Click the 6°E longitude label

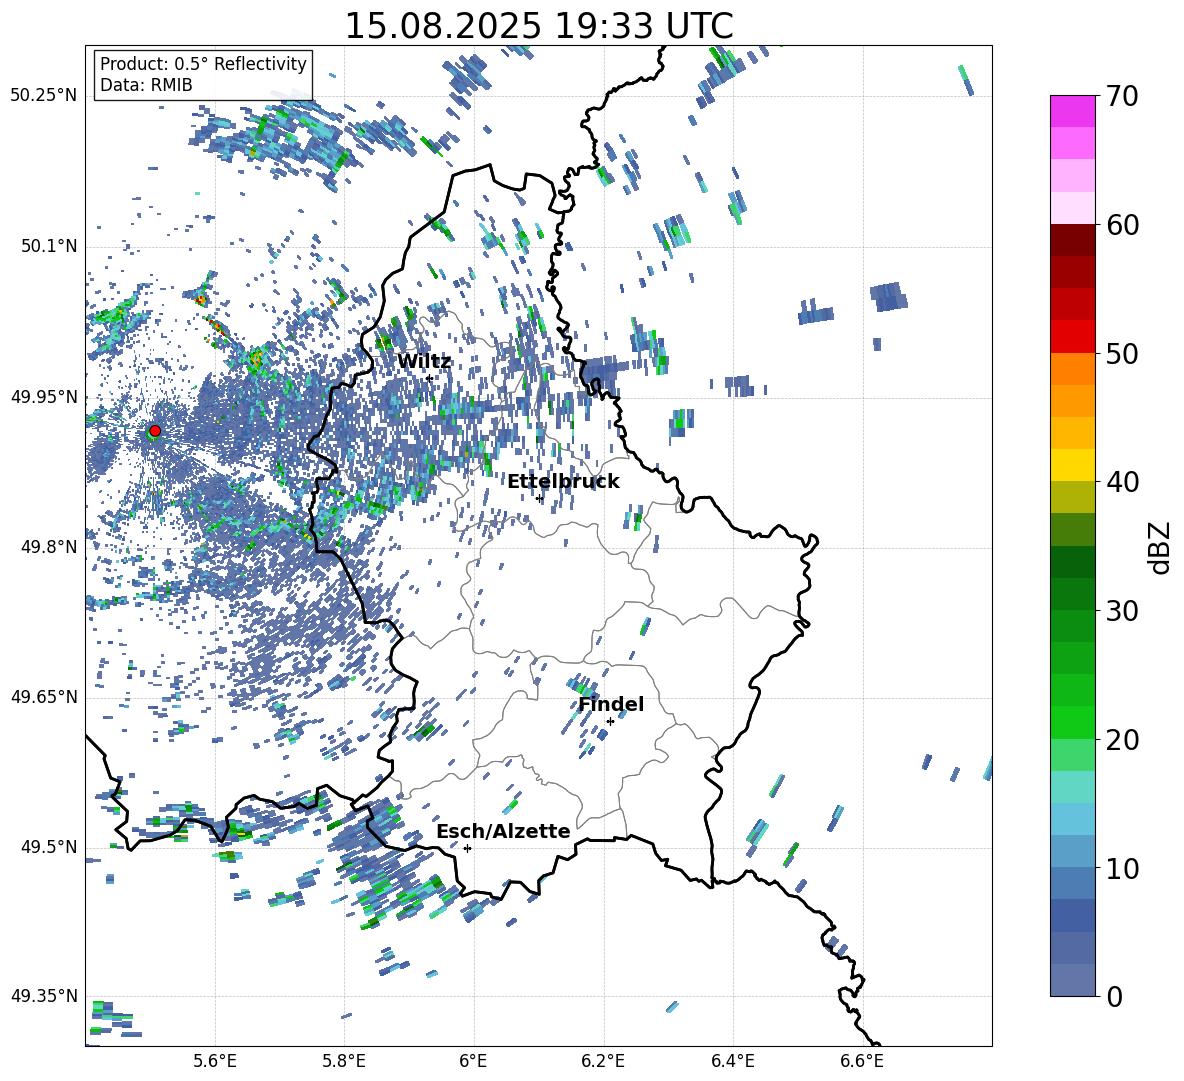473,1061
